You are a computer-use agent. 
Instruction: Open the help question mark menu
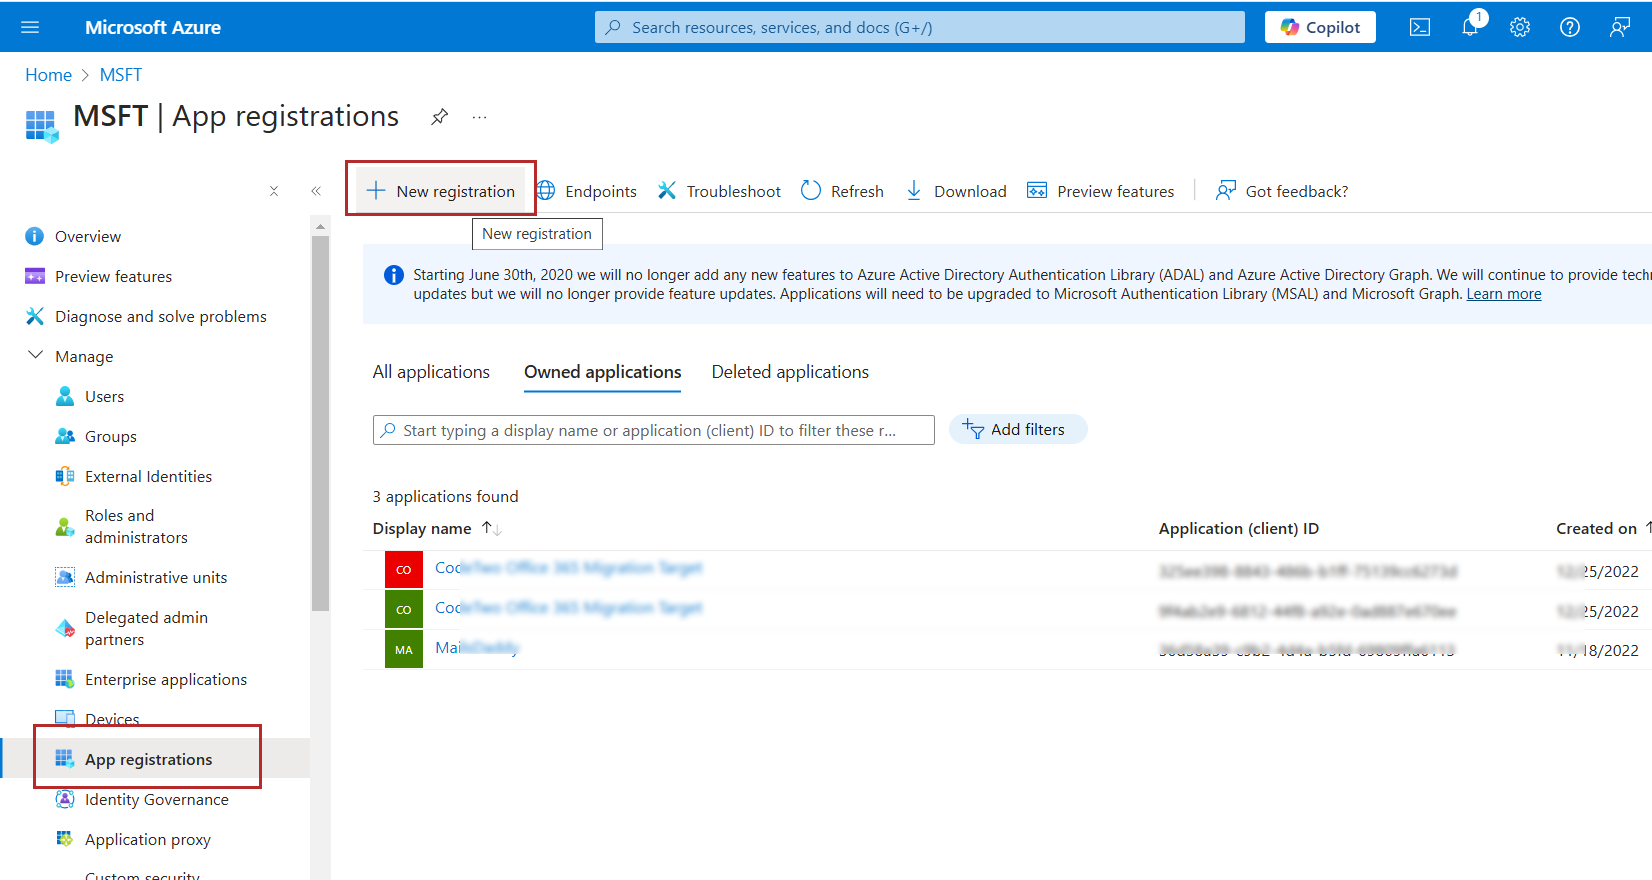point(1570,27)
